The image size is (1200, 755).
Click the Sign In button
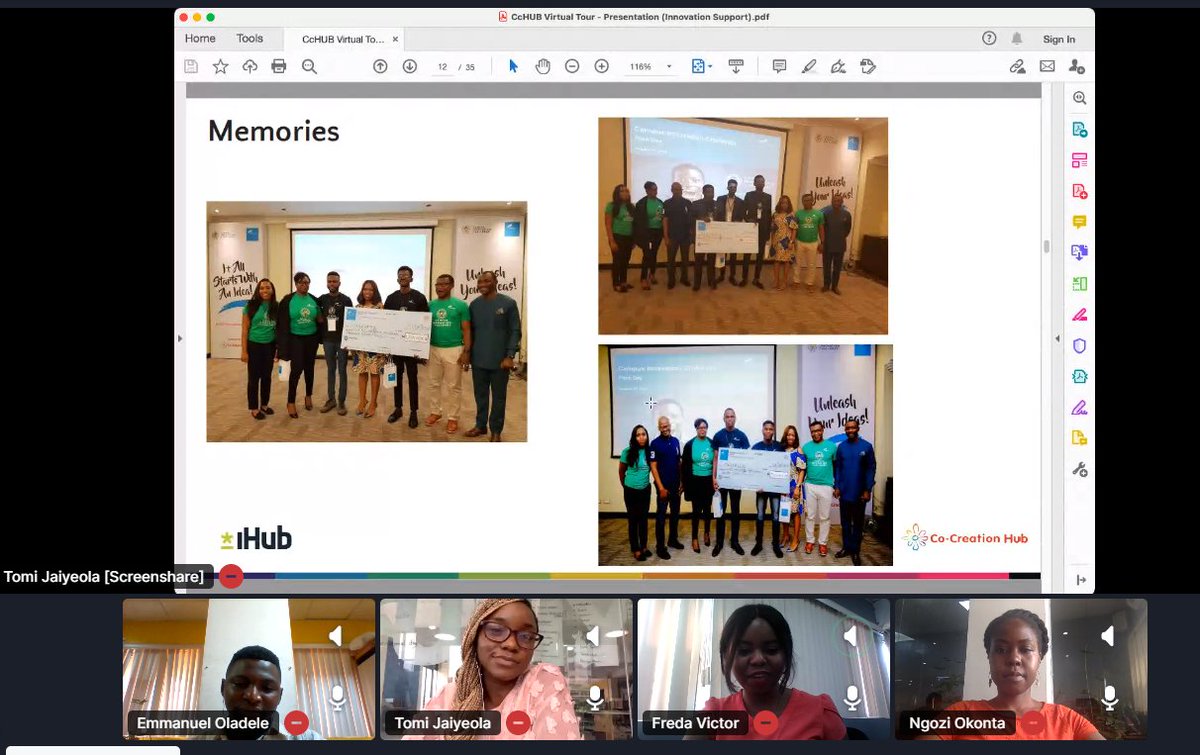tap(1059, 39)
